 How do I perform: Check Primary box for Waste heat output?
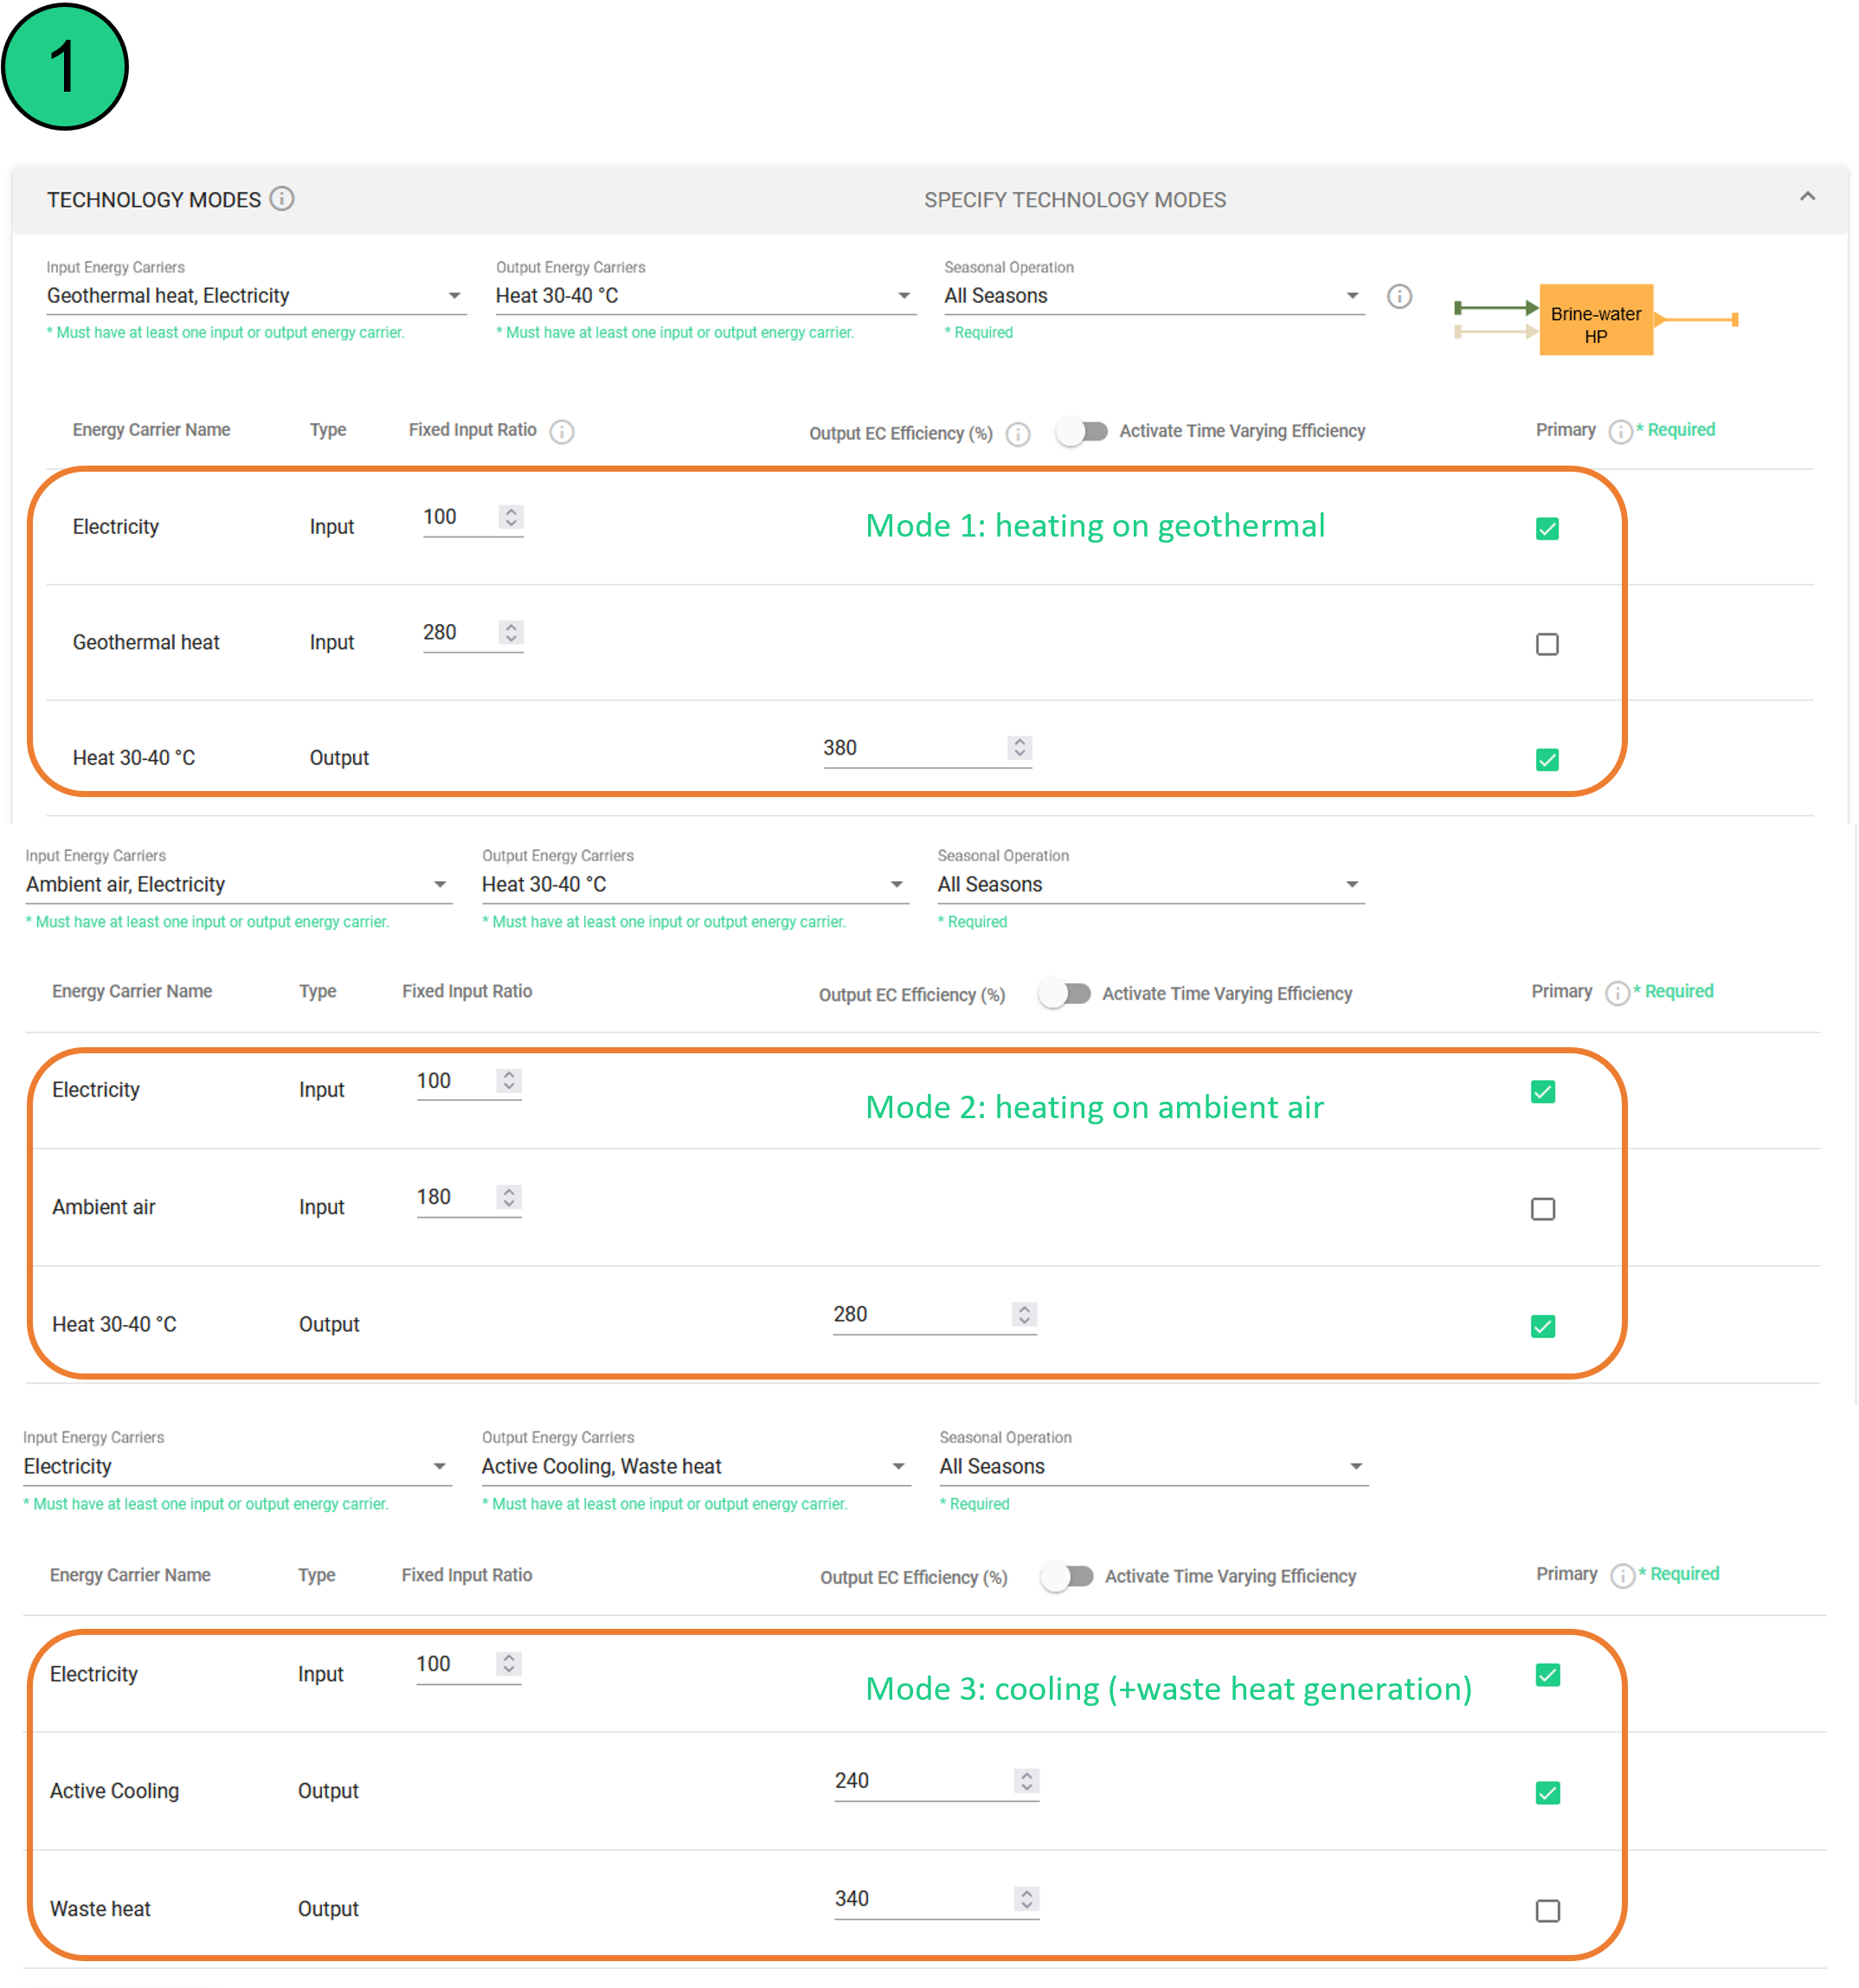1547,1910
